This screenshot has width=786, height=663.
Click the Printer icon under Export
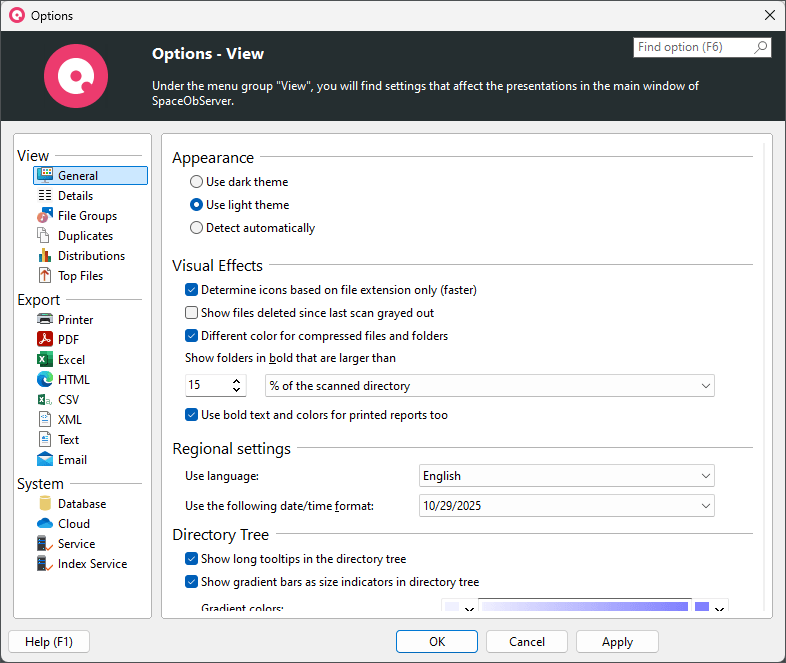pos(44,320)
